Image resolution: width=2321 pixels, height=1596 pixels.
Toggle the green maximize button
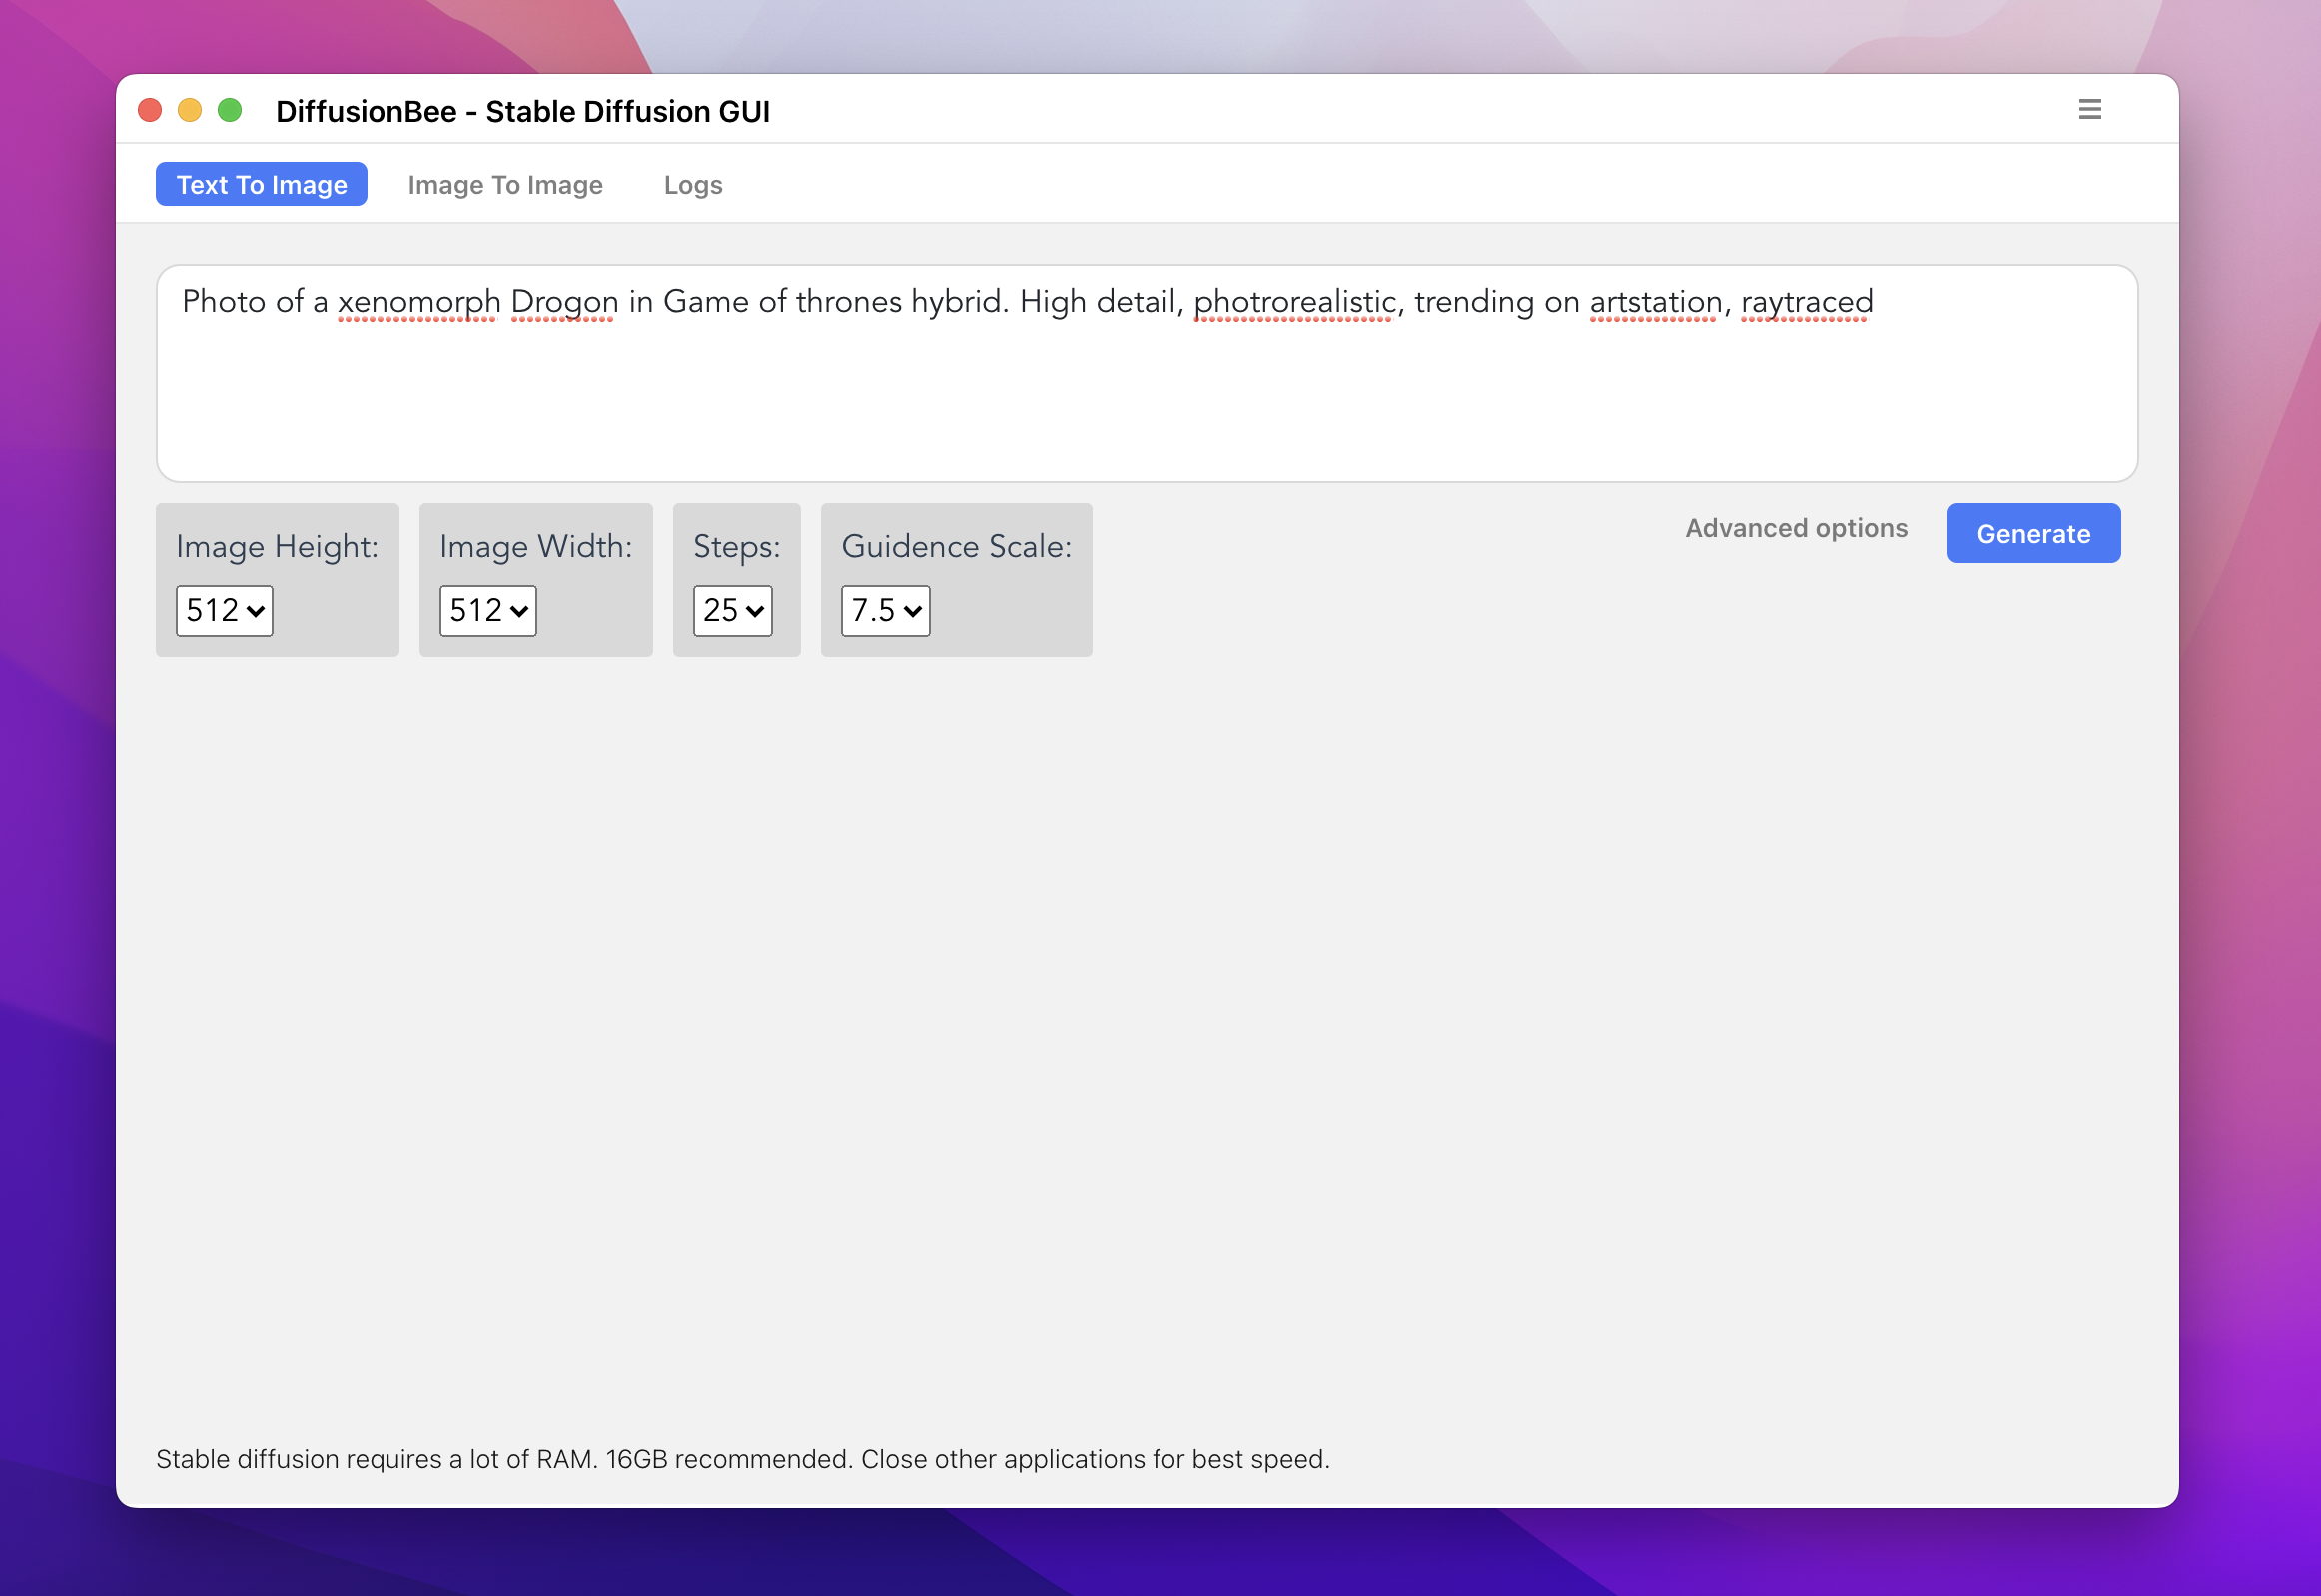[230, 109]
